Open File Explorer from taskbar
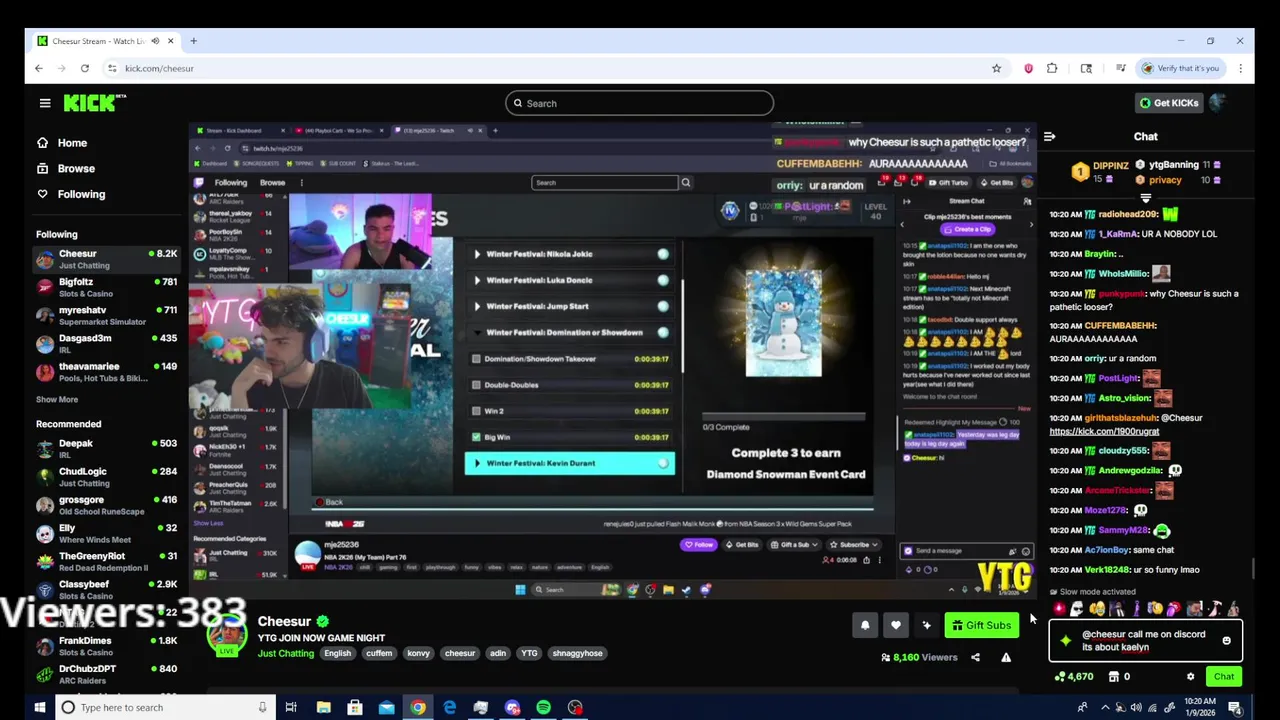The height and width of the screenshot is (720, 1280). point(323,707)
